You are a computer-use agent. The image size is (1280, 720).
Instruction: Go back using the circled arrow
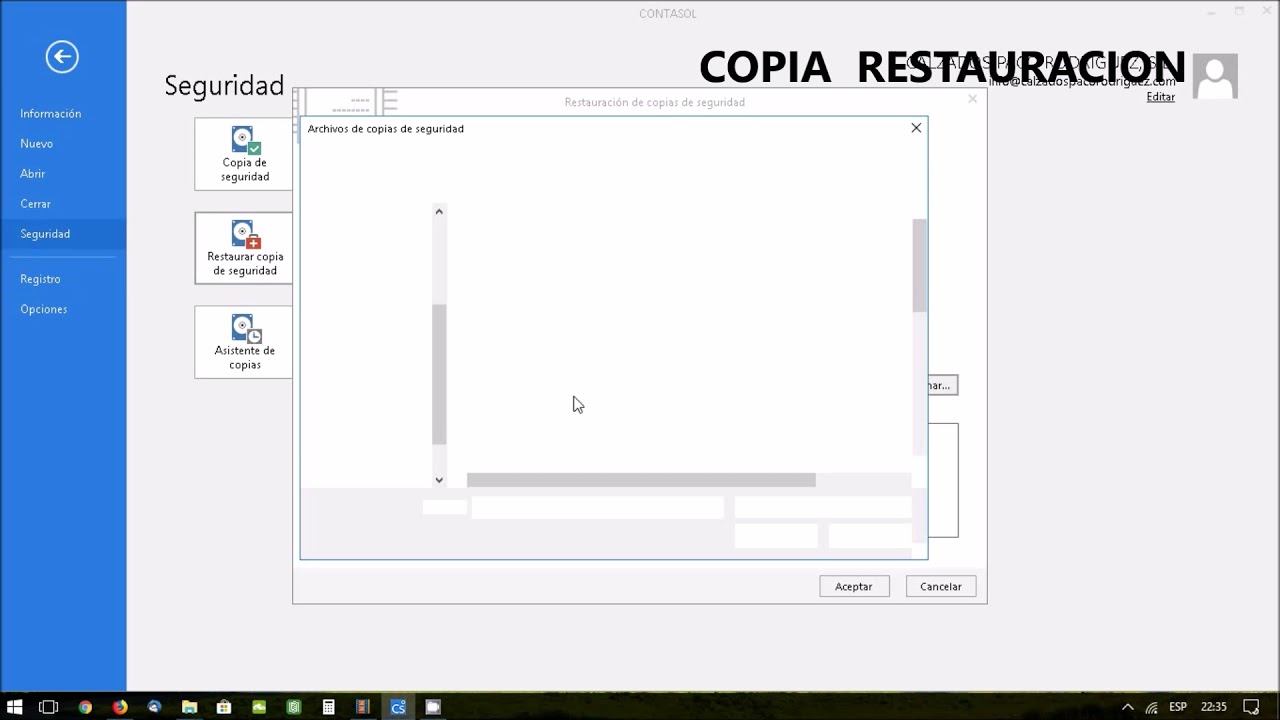point(62,57)
